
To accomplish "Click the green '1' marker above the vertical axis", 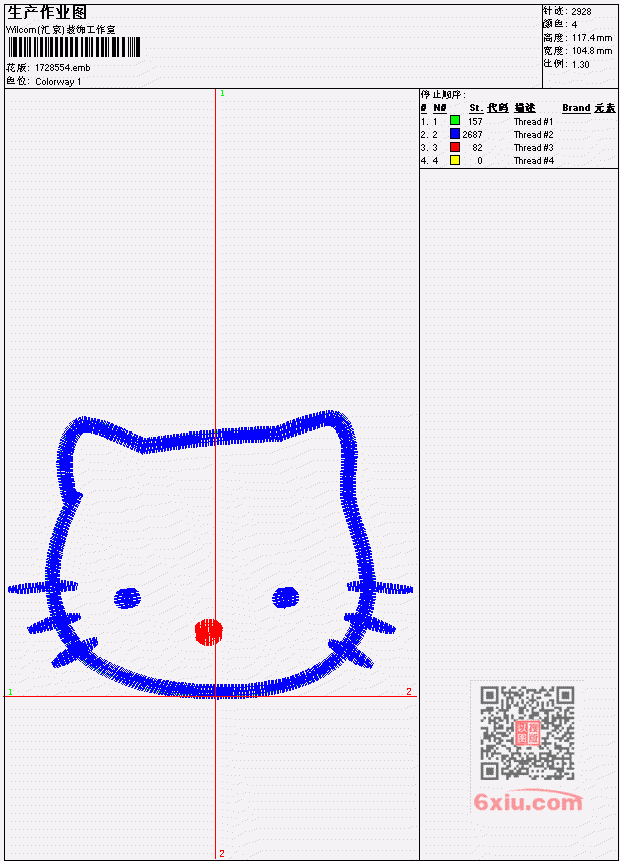I will point(222,93).
